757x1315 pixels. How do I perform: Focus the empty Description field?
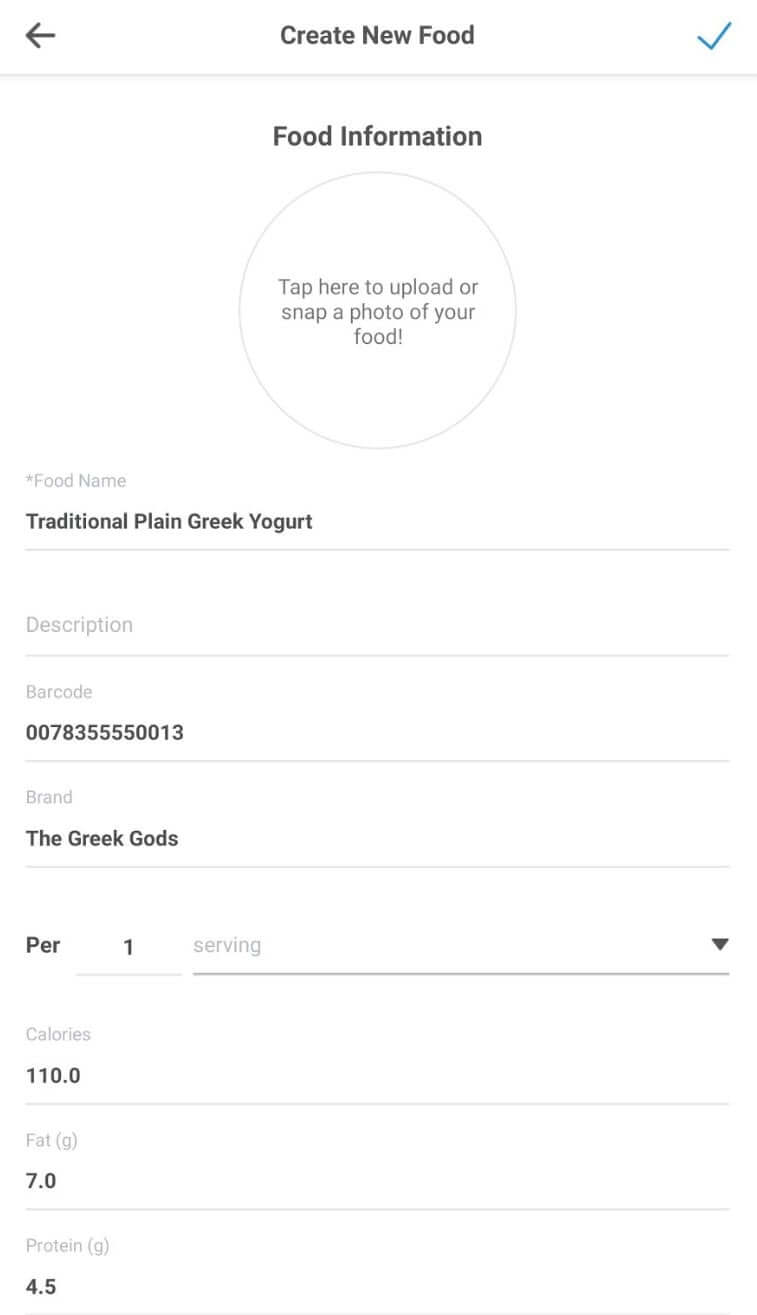click(377, 625)
